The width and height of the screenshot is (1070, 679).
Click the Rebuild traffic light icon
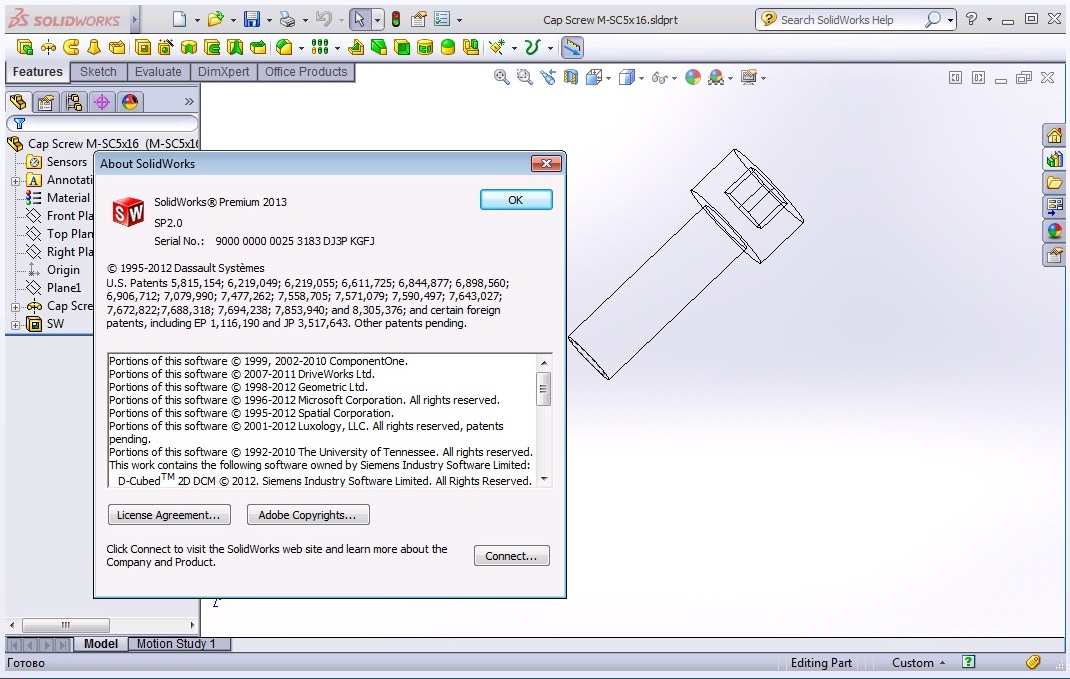point(395,19)
